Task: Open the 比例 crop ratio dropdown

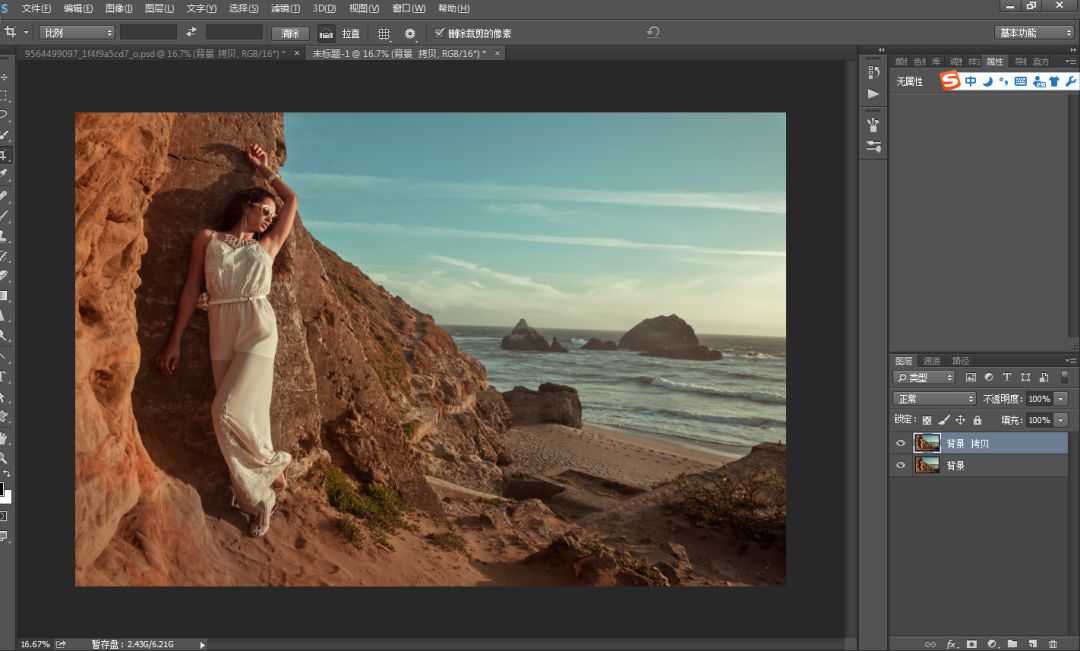Action: click(x=76, y=33)
